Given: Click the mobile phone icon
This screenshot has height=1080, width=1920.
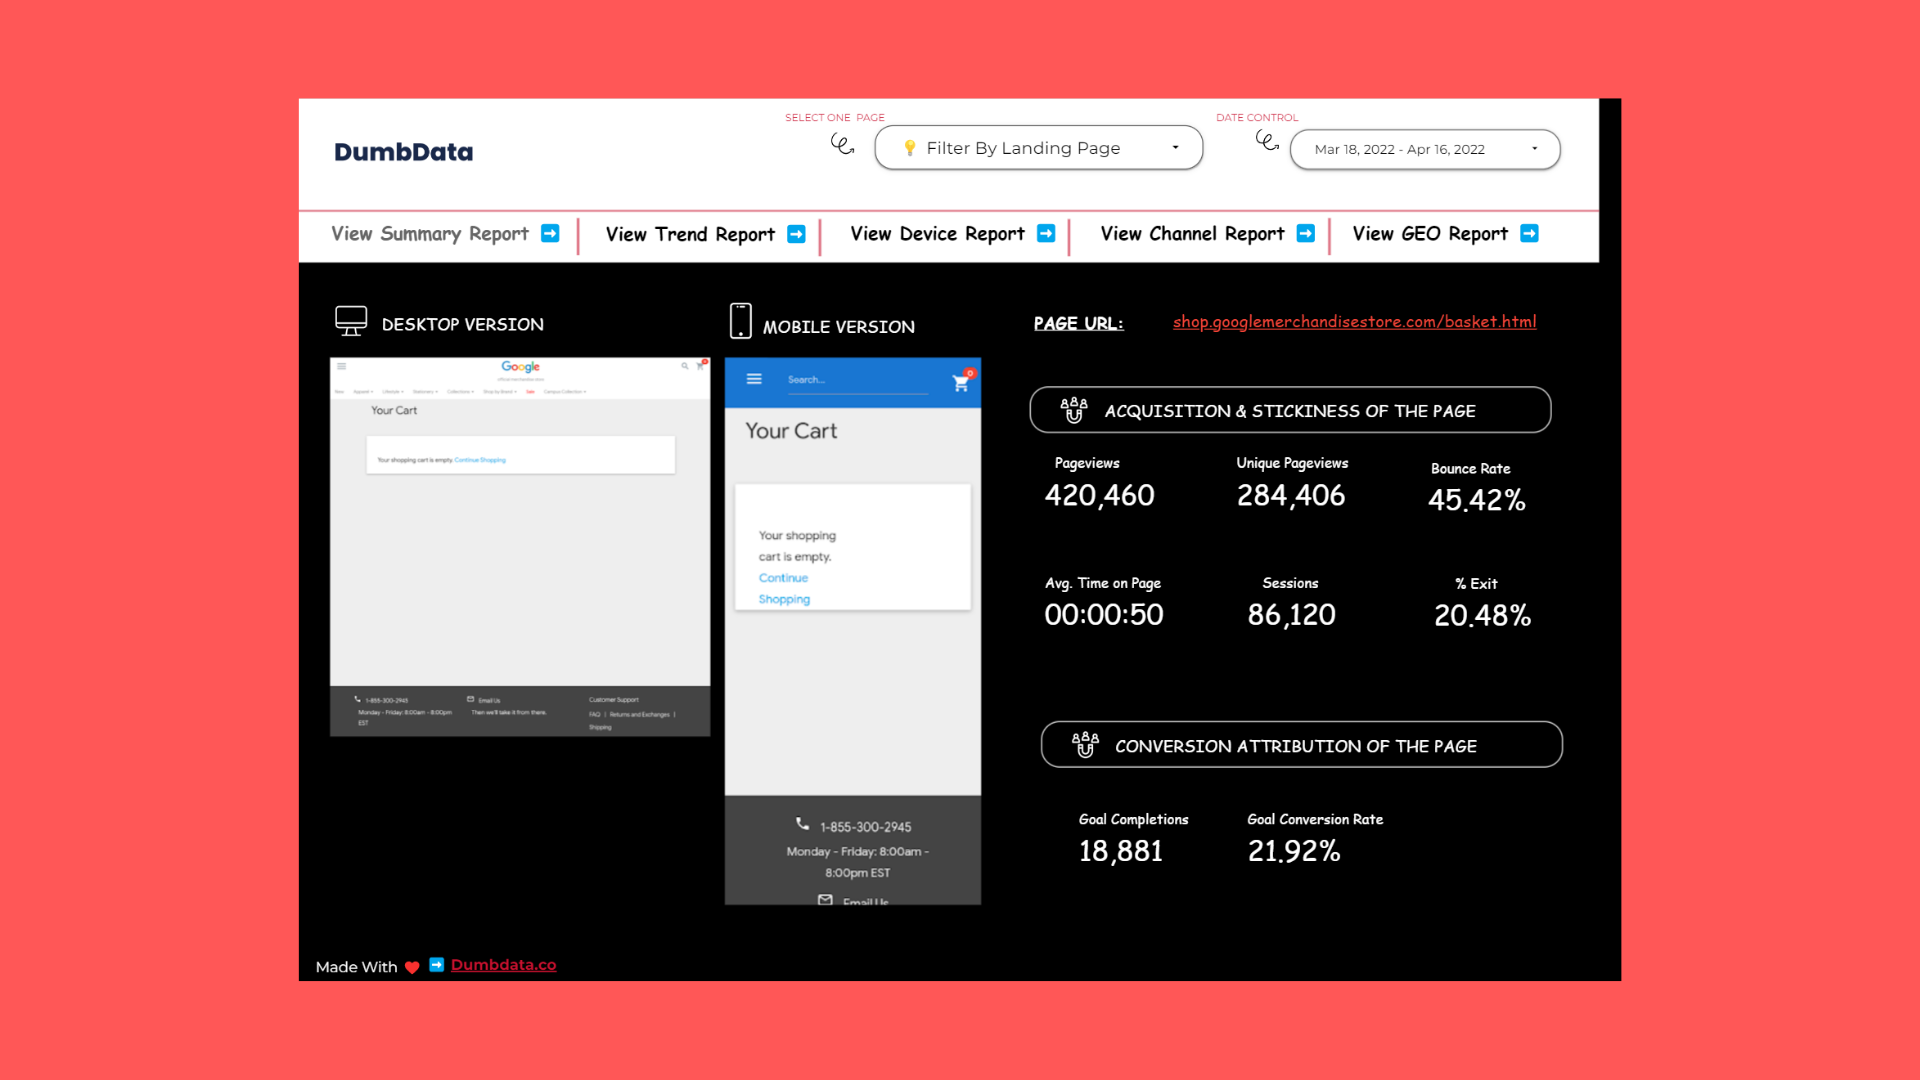Looking at the screenshot, I should click(740, 321).
